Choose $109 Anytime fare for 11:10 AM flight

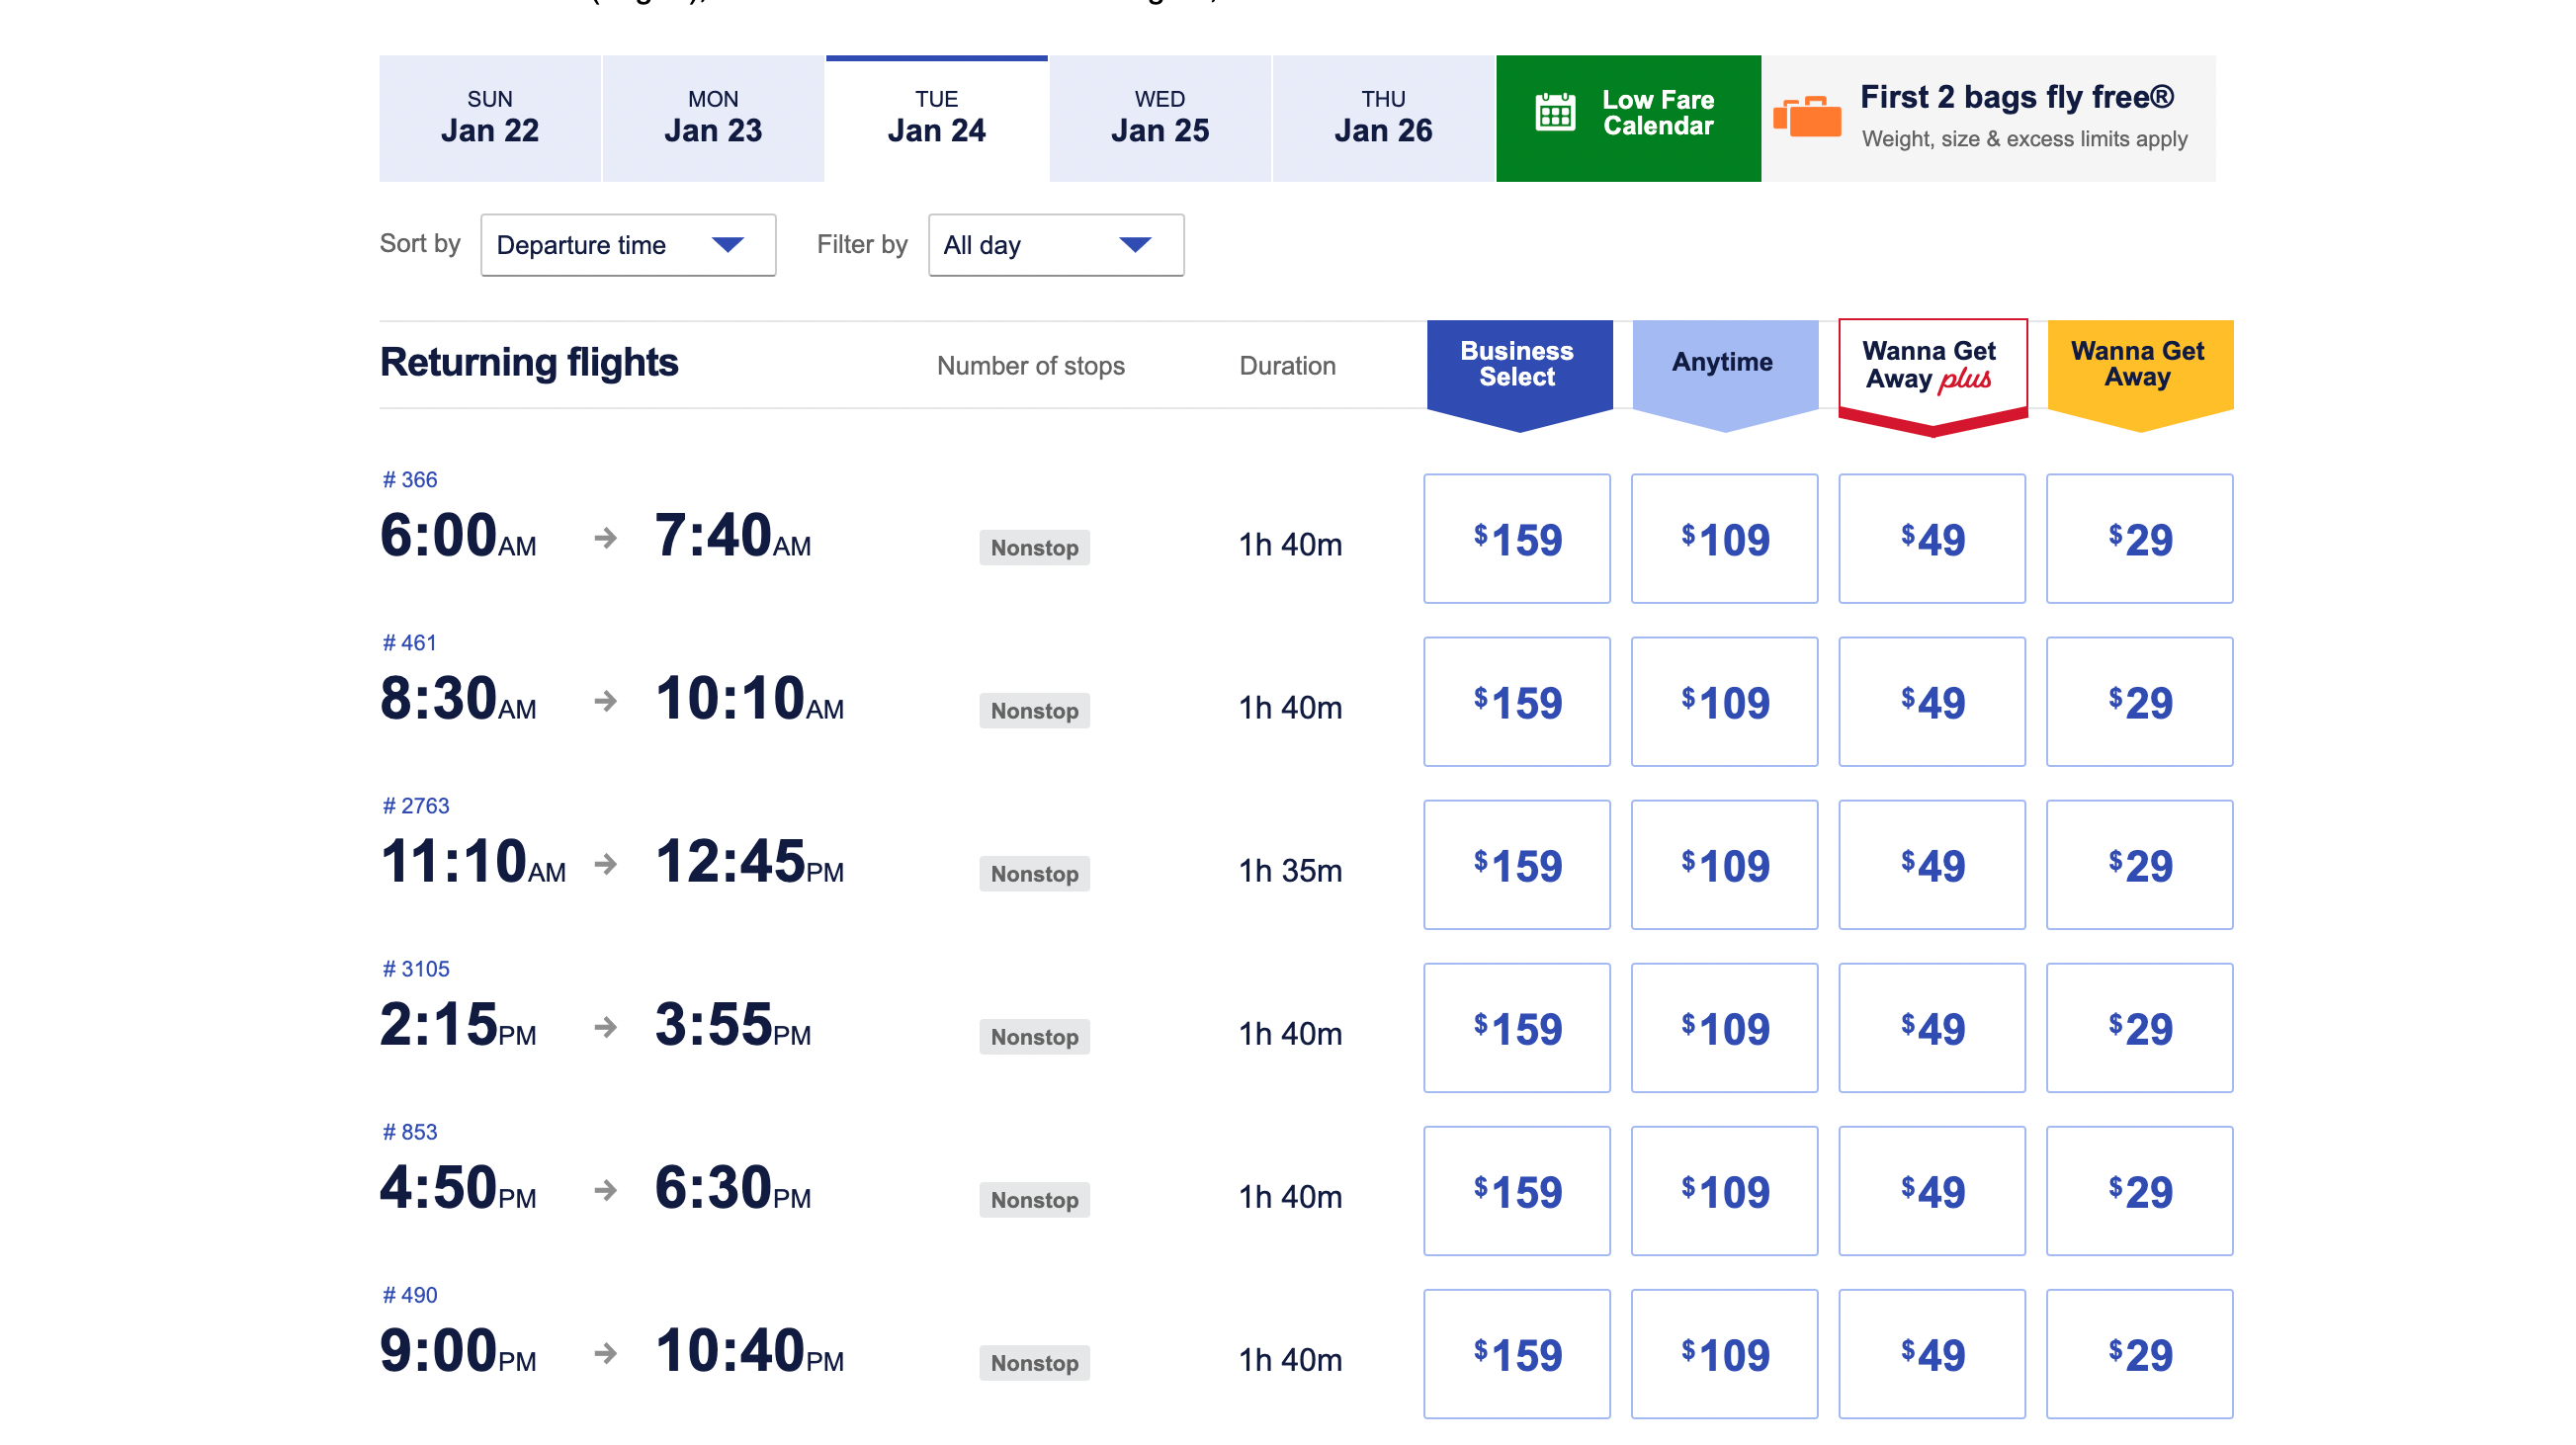[1724, 865]
